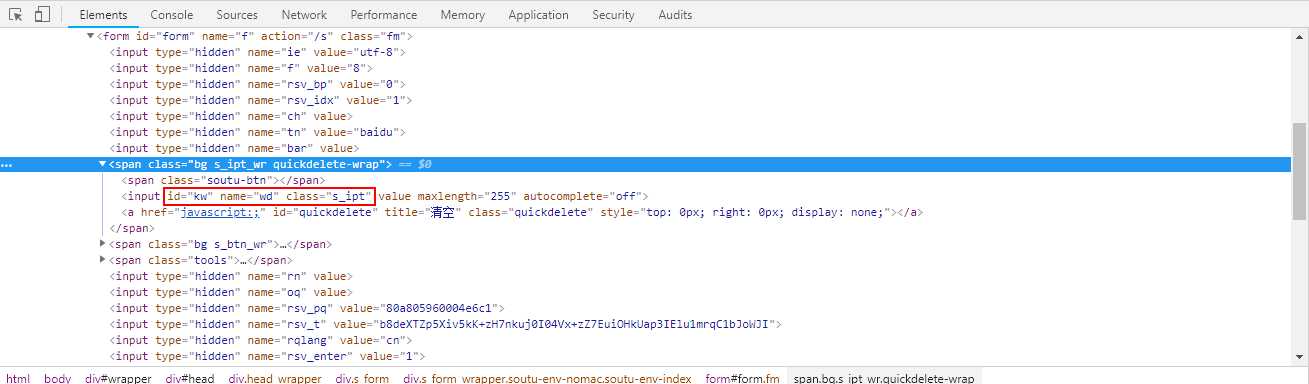Select the hidden input "rsv_enter" row

(268, 356)
